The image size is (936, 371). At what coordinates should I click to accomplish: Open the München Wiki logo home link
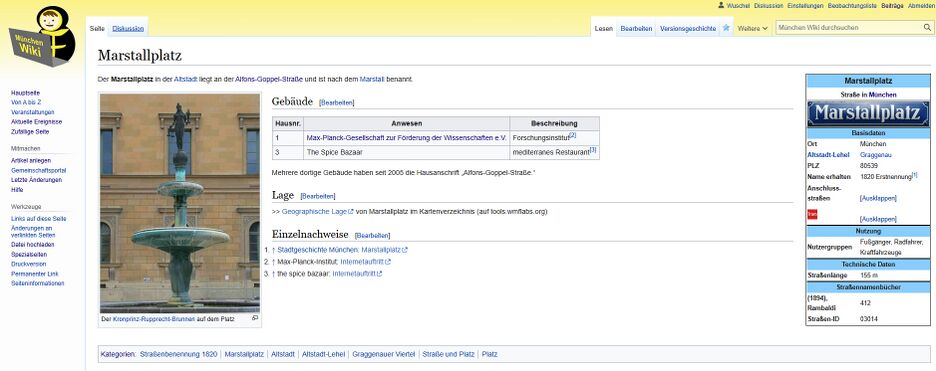[x=42, y=38]
